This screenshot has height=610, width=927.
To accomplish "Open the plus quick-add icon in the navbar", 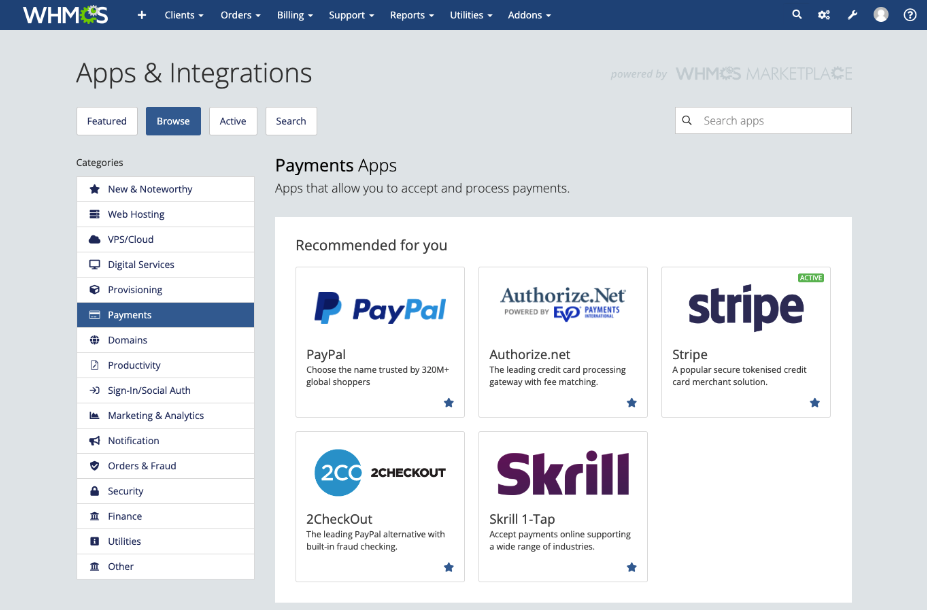I will (142, 15).
